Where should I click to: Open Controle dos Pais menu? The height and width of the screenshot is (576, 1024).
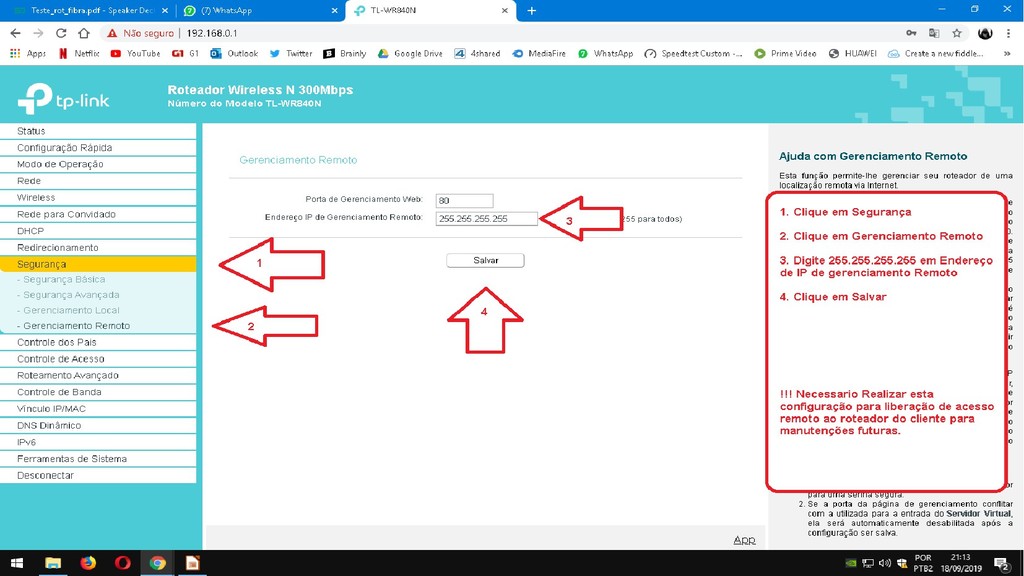[x=98, y=342]
